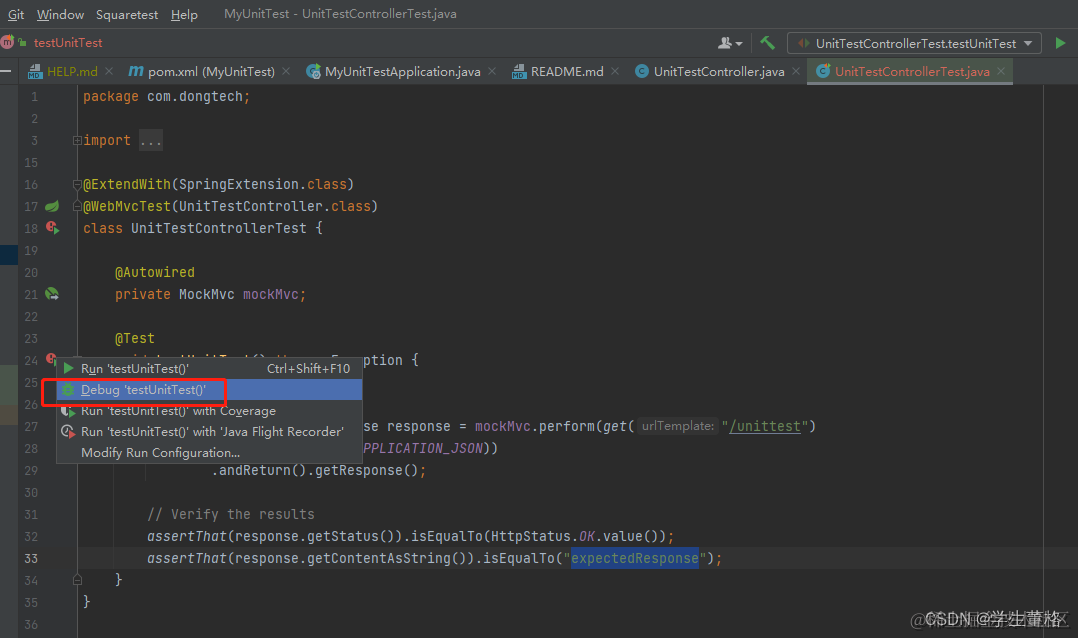Image resolution: width=1078 pixels, height=638 pixels.
Task: Click the autowired bean gutter icon on line 21
Action: 52,294
